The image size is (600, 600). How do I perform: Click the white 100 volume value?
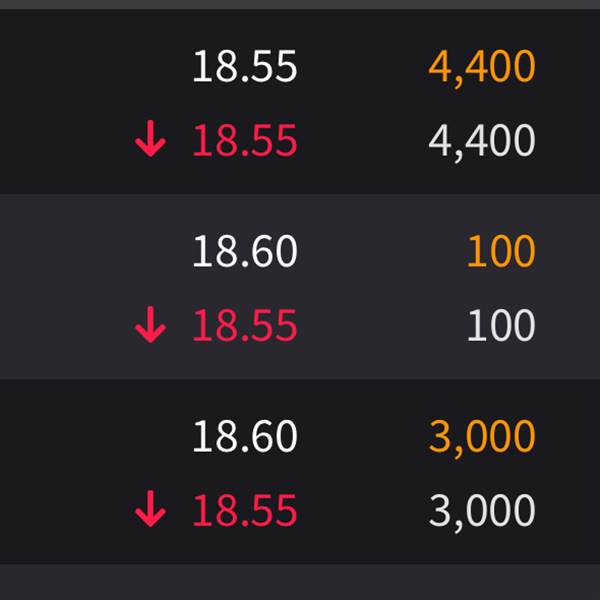point(501,326)
